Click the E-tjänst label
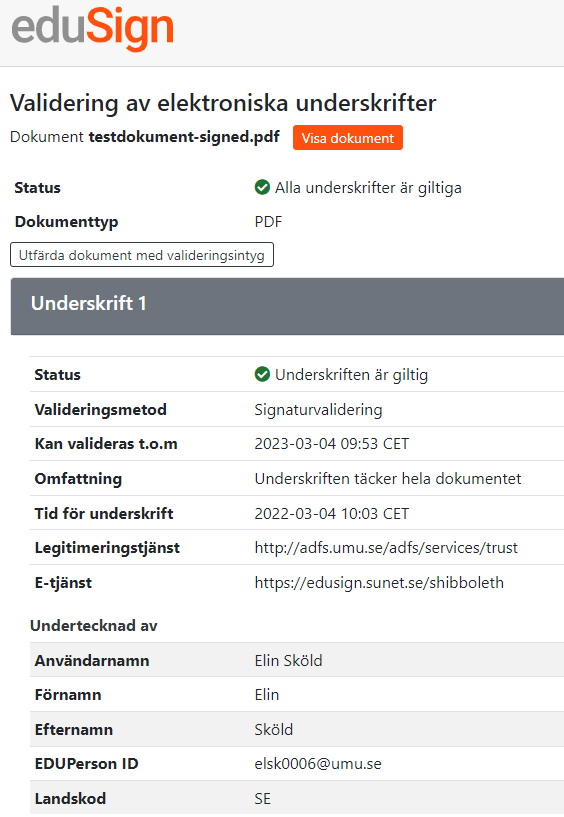Screen dimensions: 564x817 click(63, 583)
